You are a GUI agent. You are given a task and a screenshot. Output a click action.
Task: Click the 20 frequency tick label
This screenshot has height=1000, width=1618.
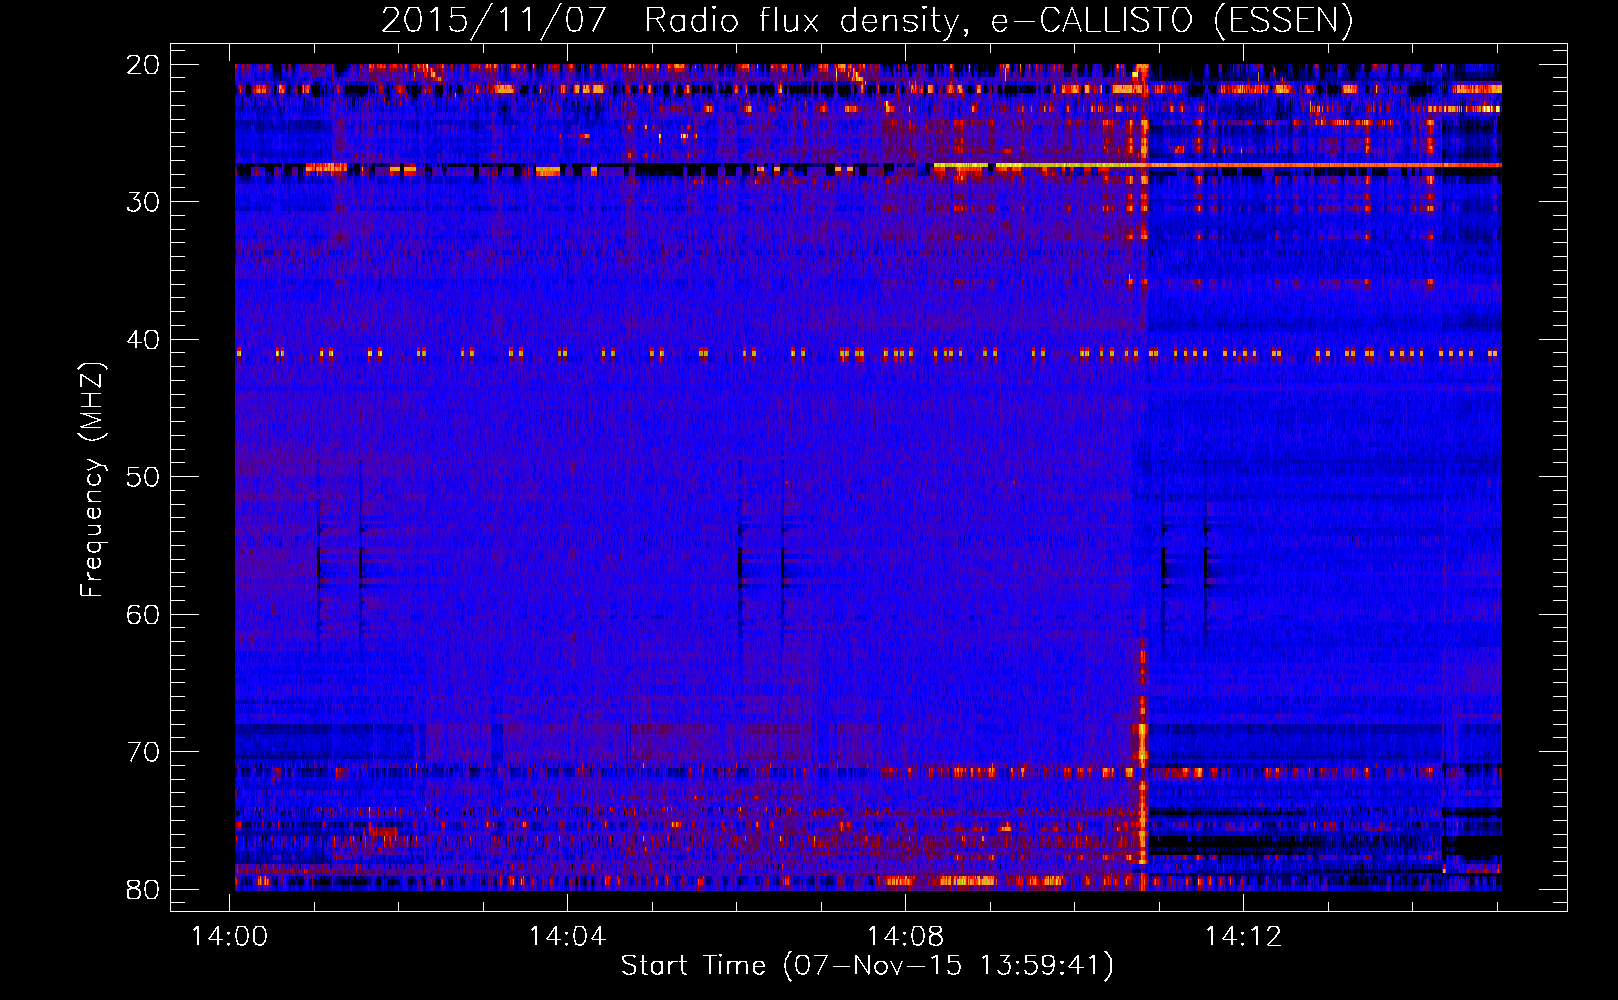click(x=144, y=65)
